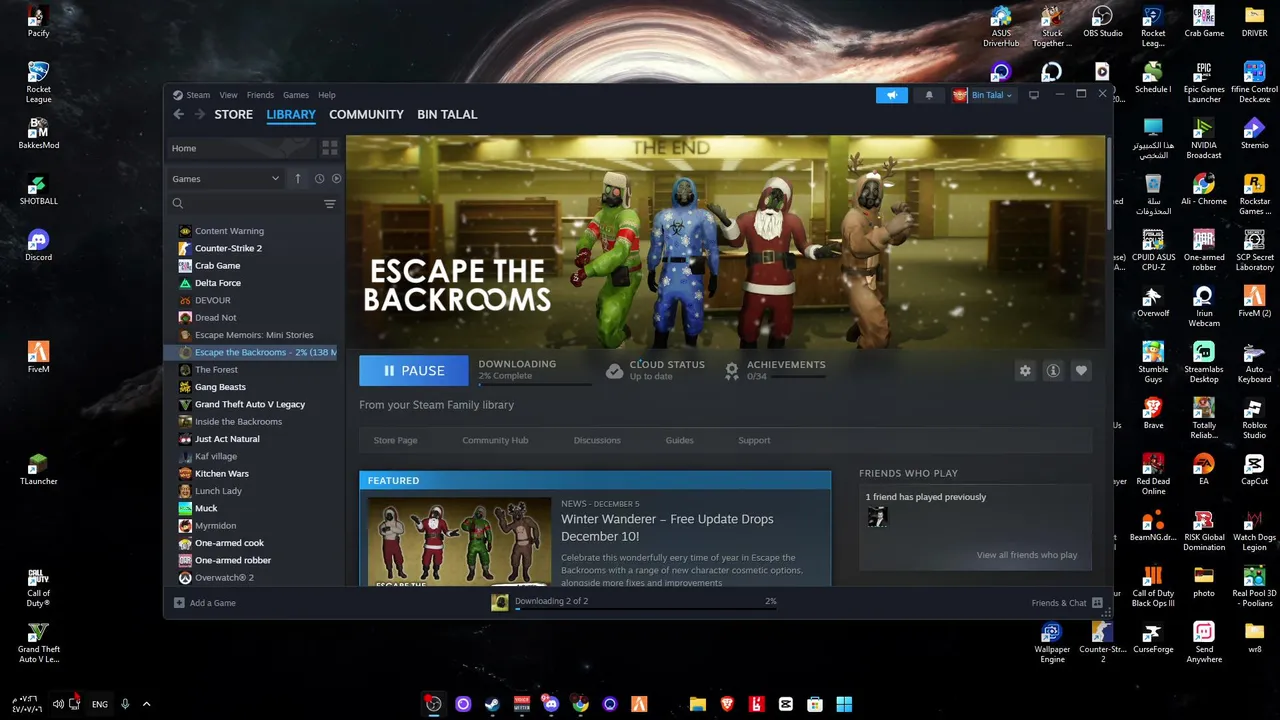Open the Help menu
1280x720 pixels.
pos(327,95)
